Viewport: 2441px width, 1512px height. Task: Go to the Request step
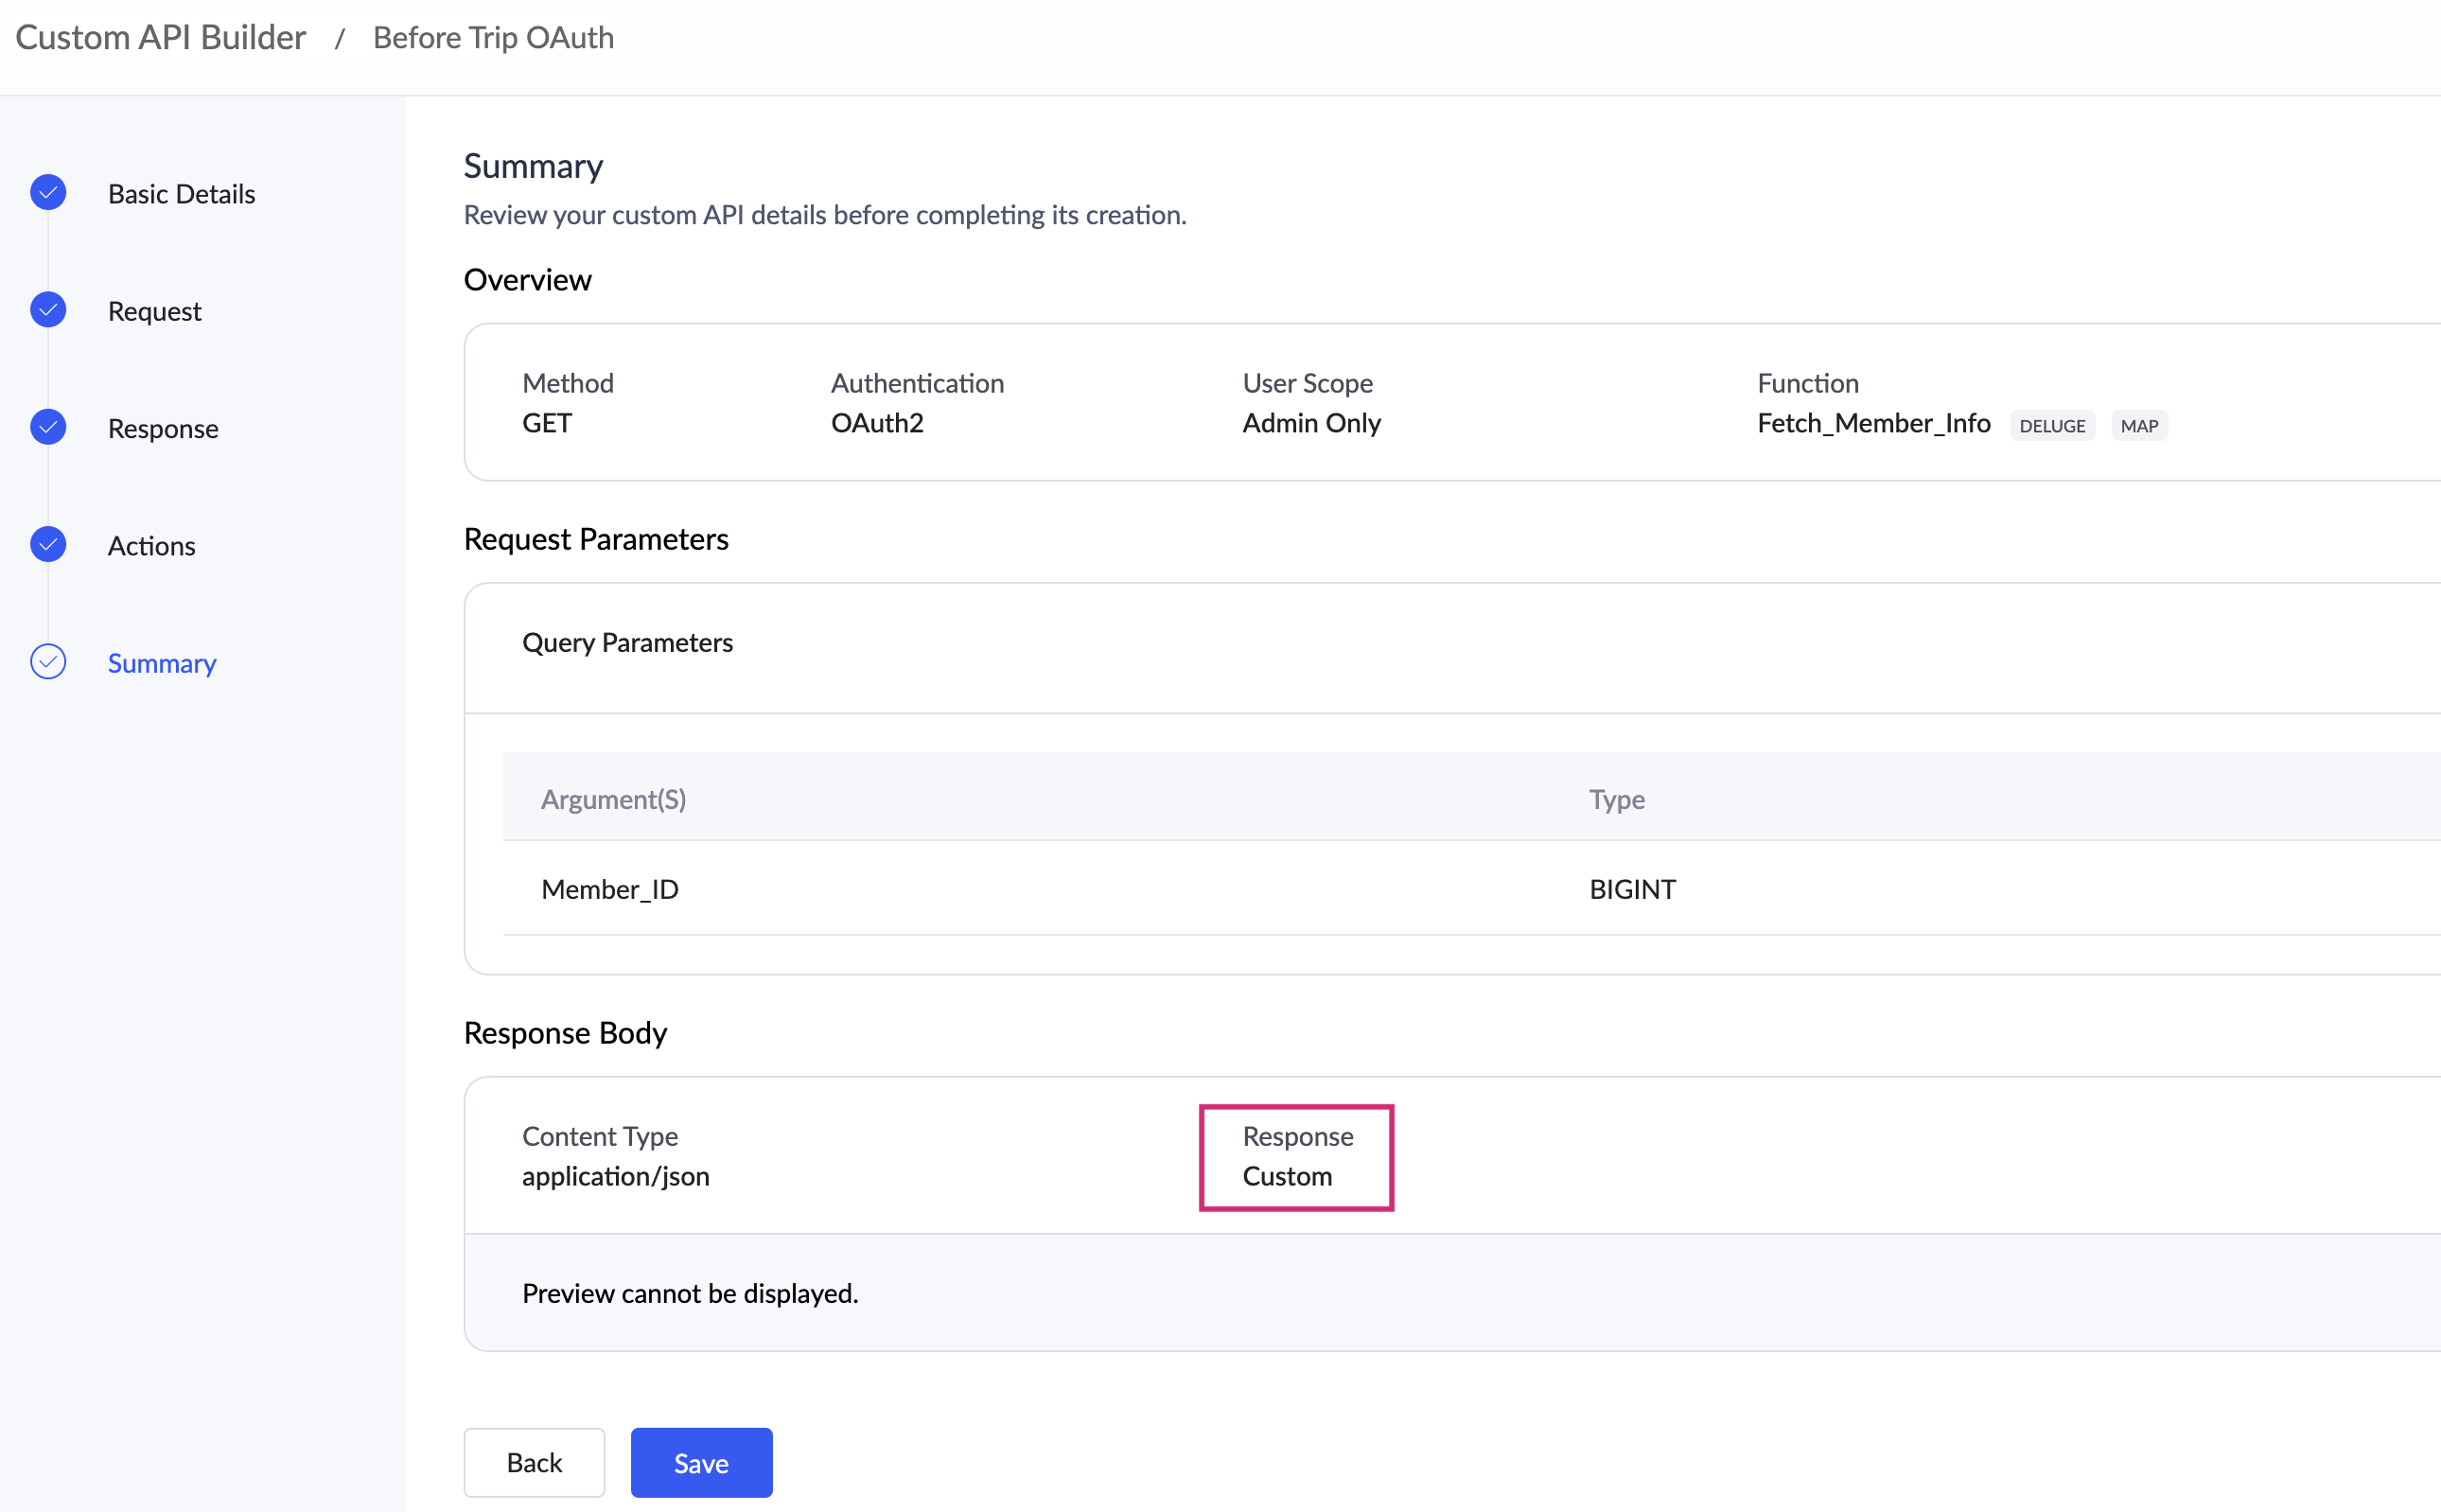[x=154, y=311]
